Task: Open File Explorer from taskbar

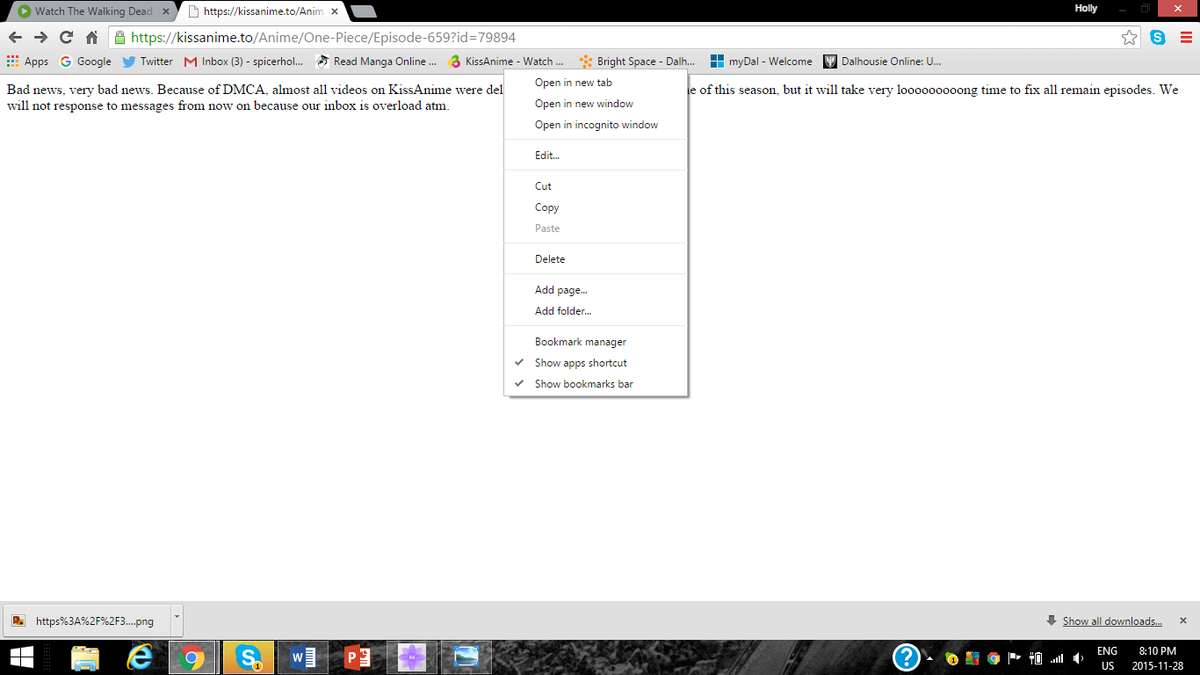Action: click(x=86, y=658)
